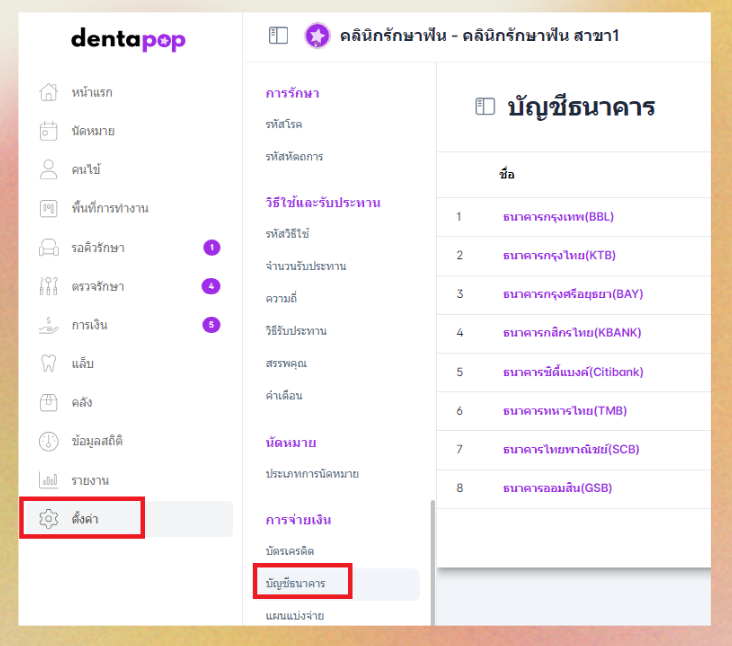Click การรักษา section heading
The height and width of the screenshot is (646, 732).
coord(292,93)
